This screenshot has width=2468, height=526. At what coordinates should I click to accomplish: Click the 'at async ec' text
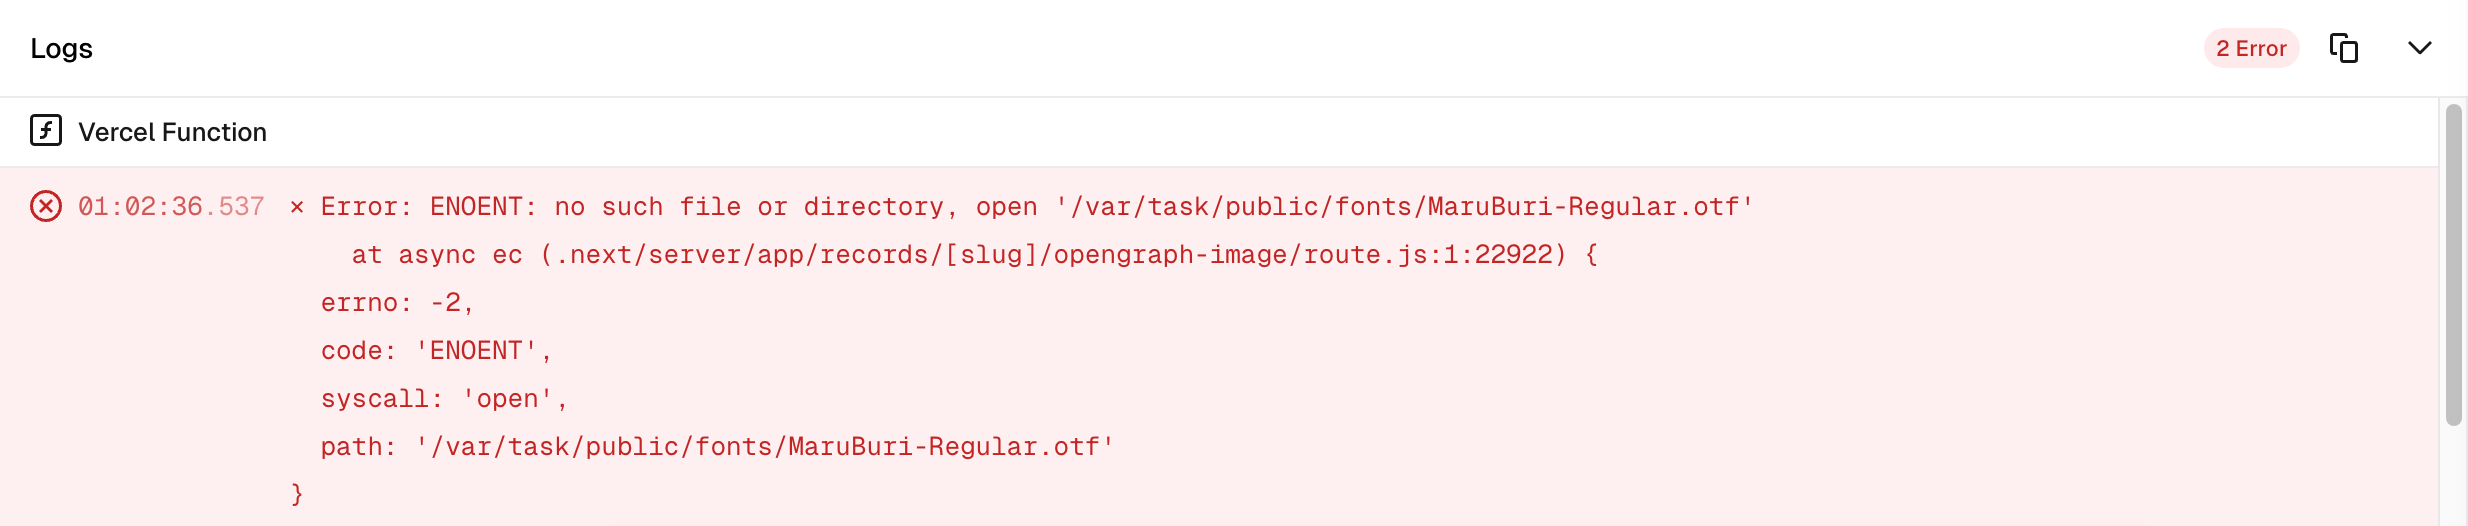(x=437, y=255)
